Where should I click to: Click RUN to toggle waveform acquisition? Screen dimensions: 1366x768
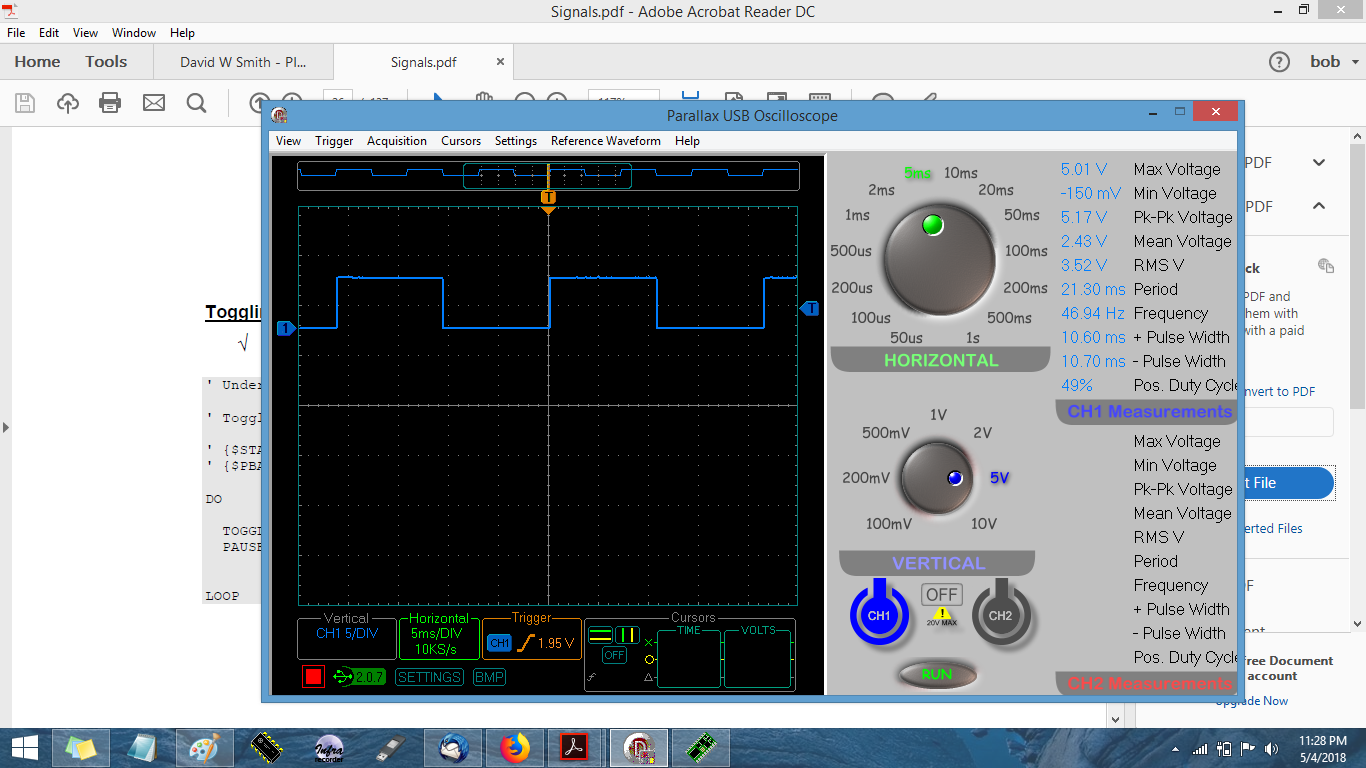[x=935, y=675]
